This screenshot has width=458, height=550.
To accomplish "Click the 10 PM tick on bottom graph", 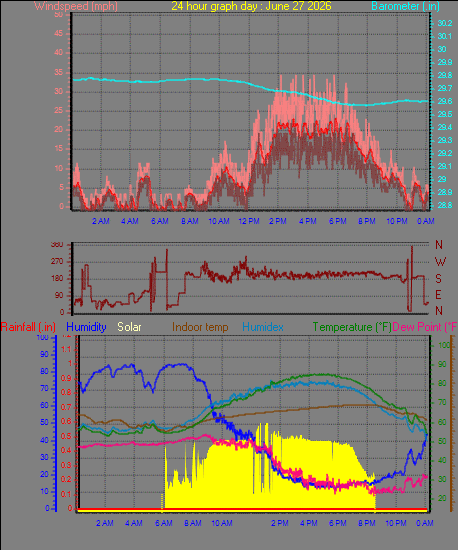I will [x=396, y=523].
